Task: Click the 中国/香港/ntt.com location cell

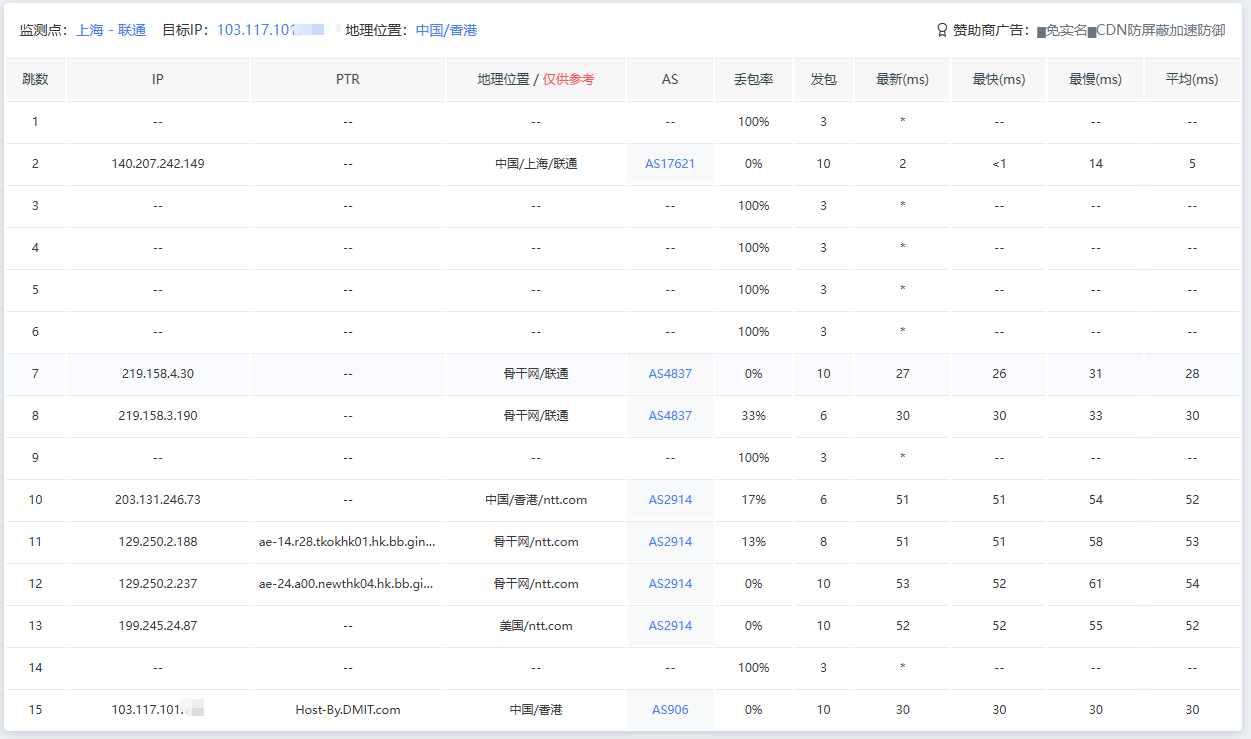Action: (536, 500)
